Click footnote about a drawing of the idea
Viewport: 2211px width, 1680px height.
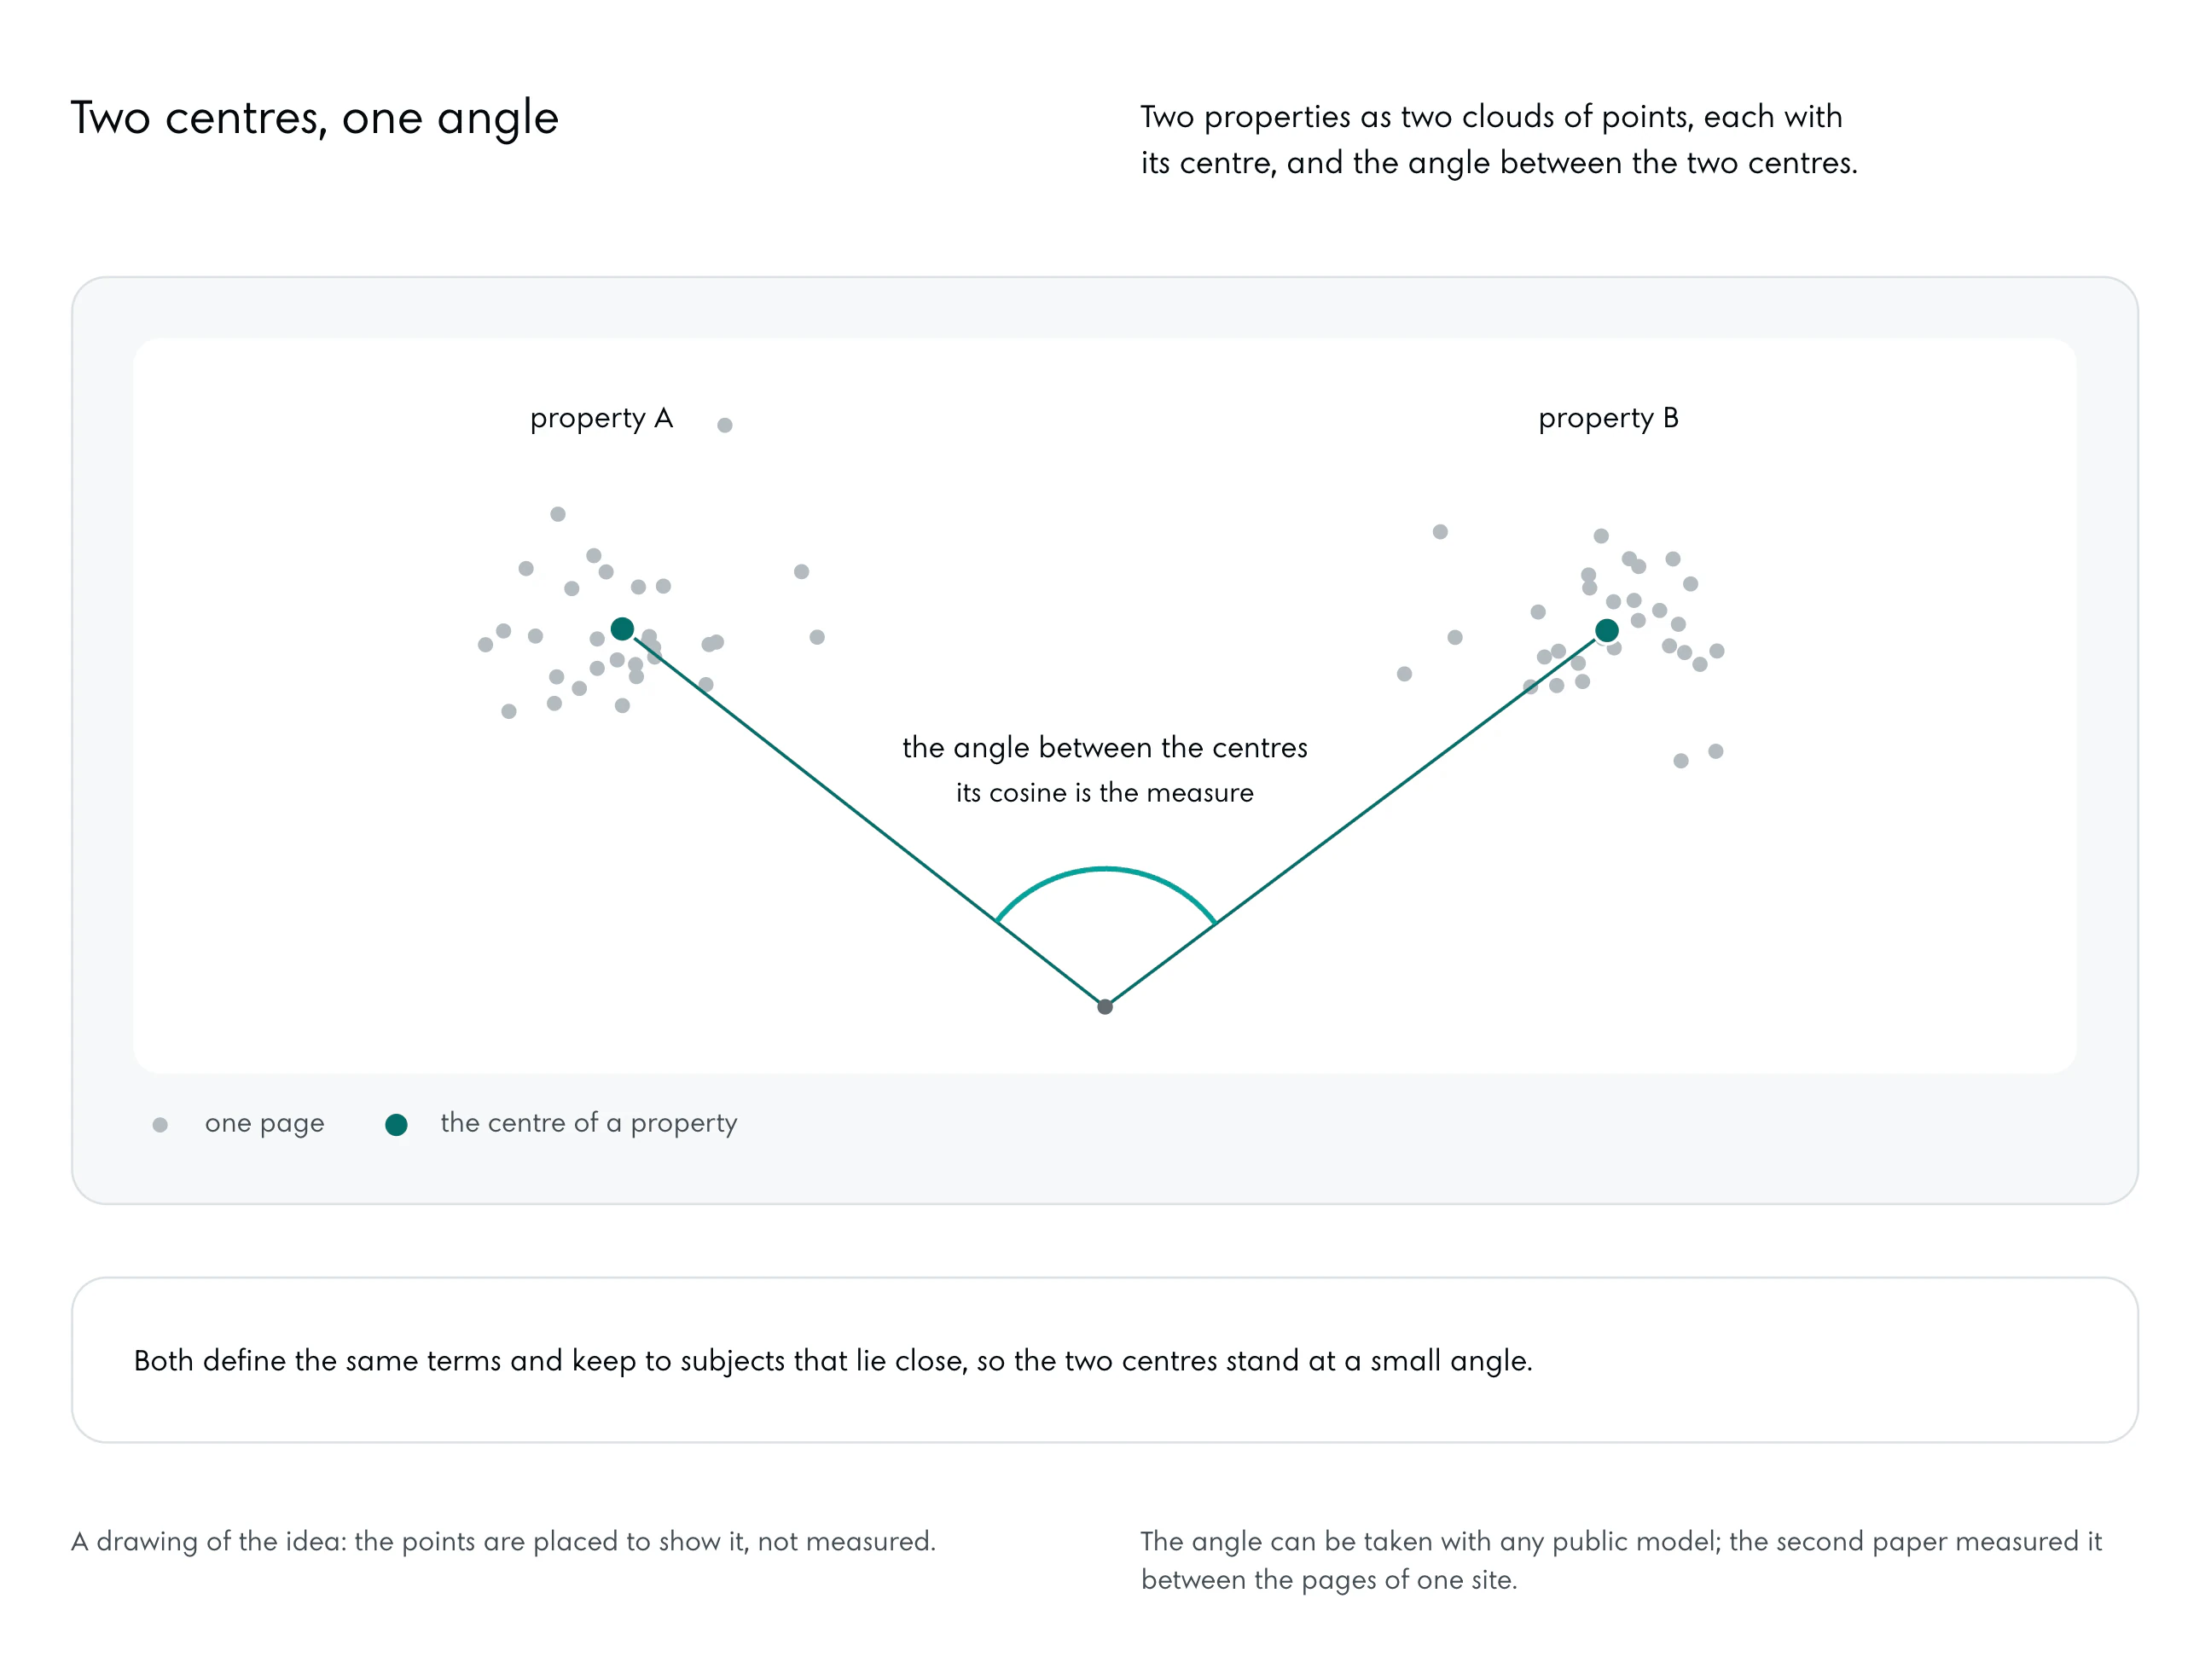click(504, 1541)
